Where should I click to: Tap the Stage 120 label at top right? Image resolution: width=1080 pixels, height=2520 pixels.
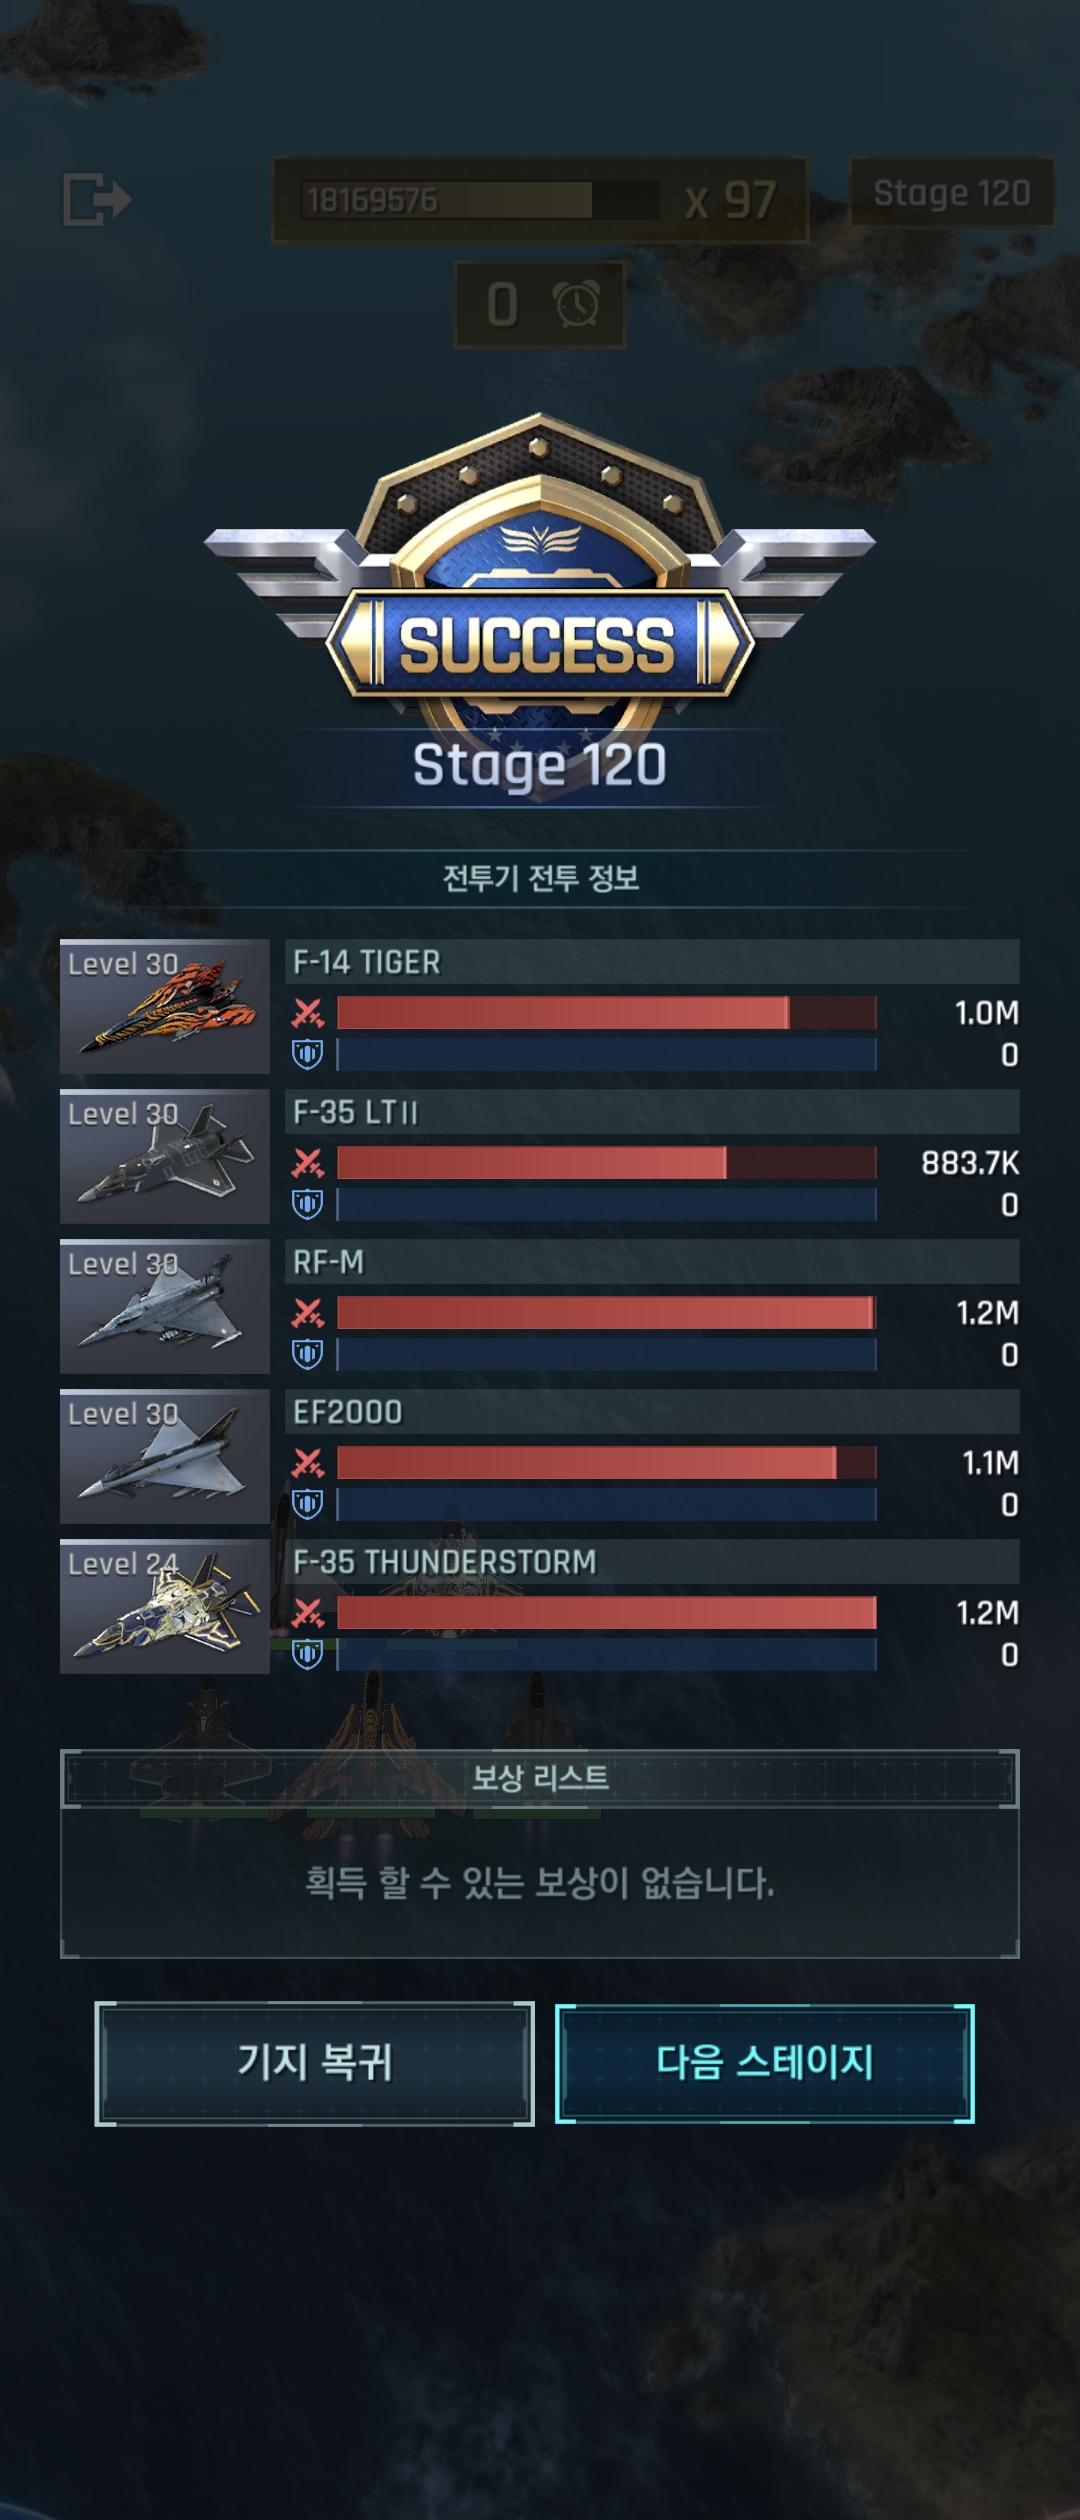952,192
